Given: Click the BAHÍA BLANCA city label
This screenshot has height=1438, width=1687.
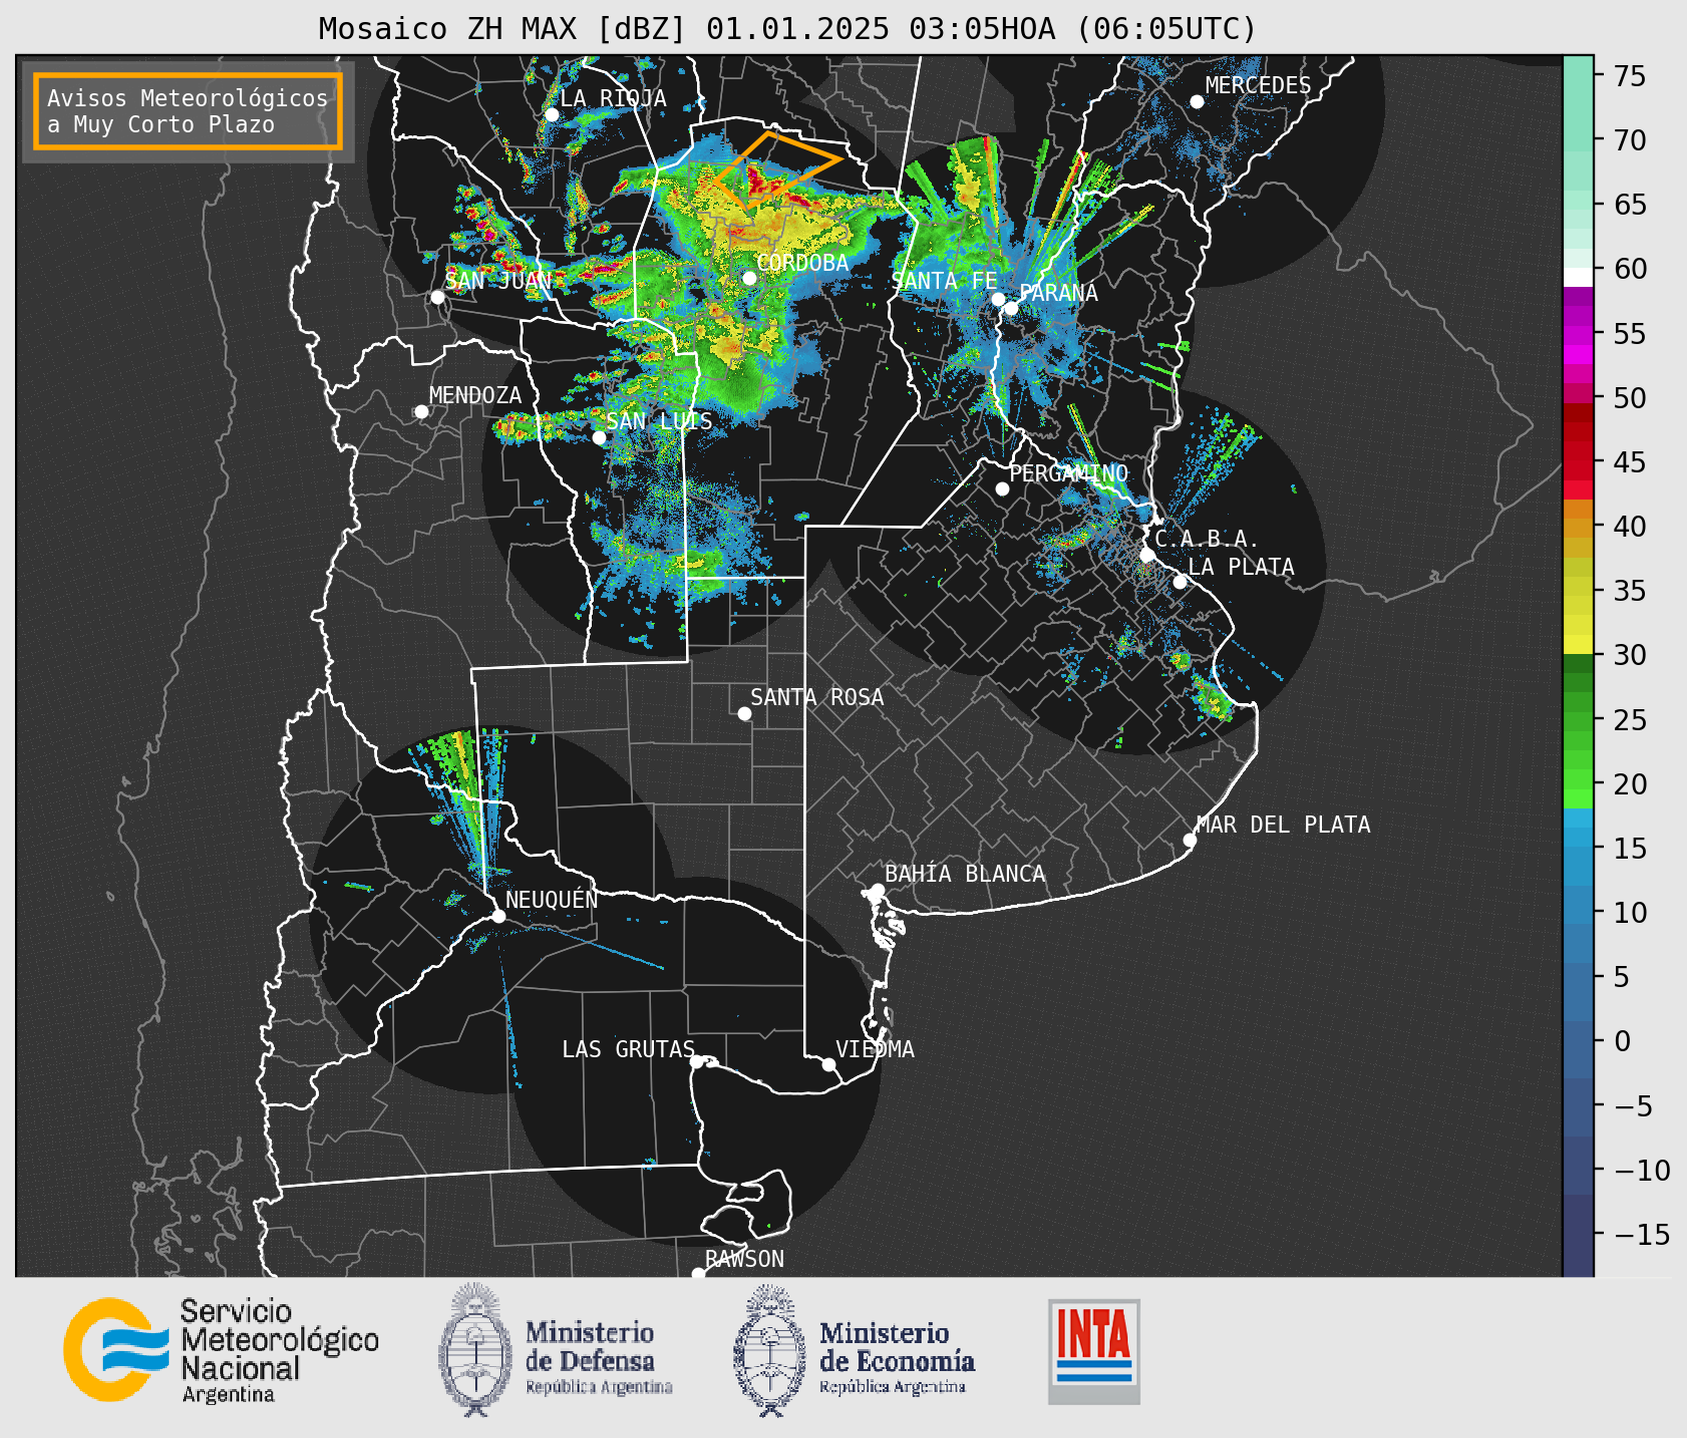Looking at the screenshot, I should (x=965, y=874).
